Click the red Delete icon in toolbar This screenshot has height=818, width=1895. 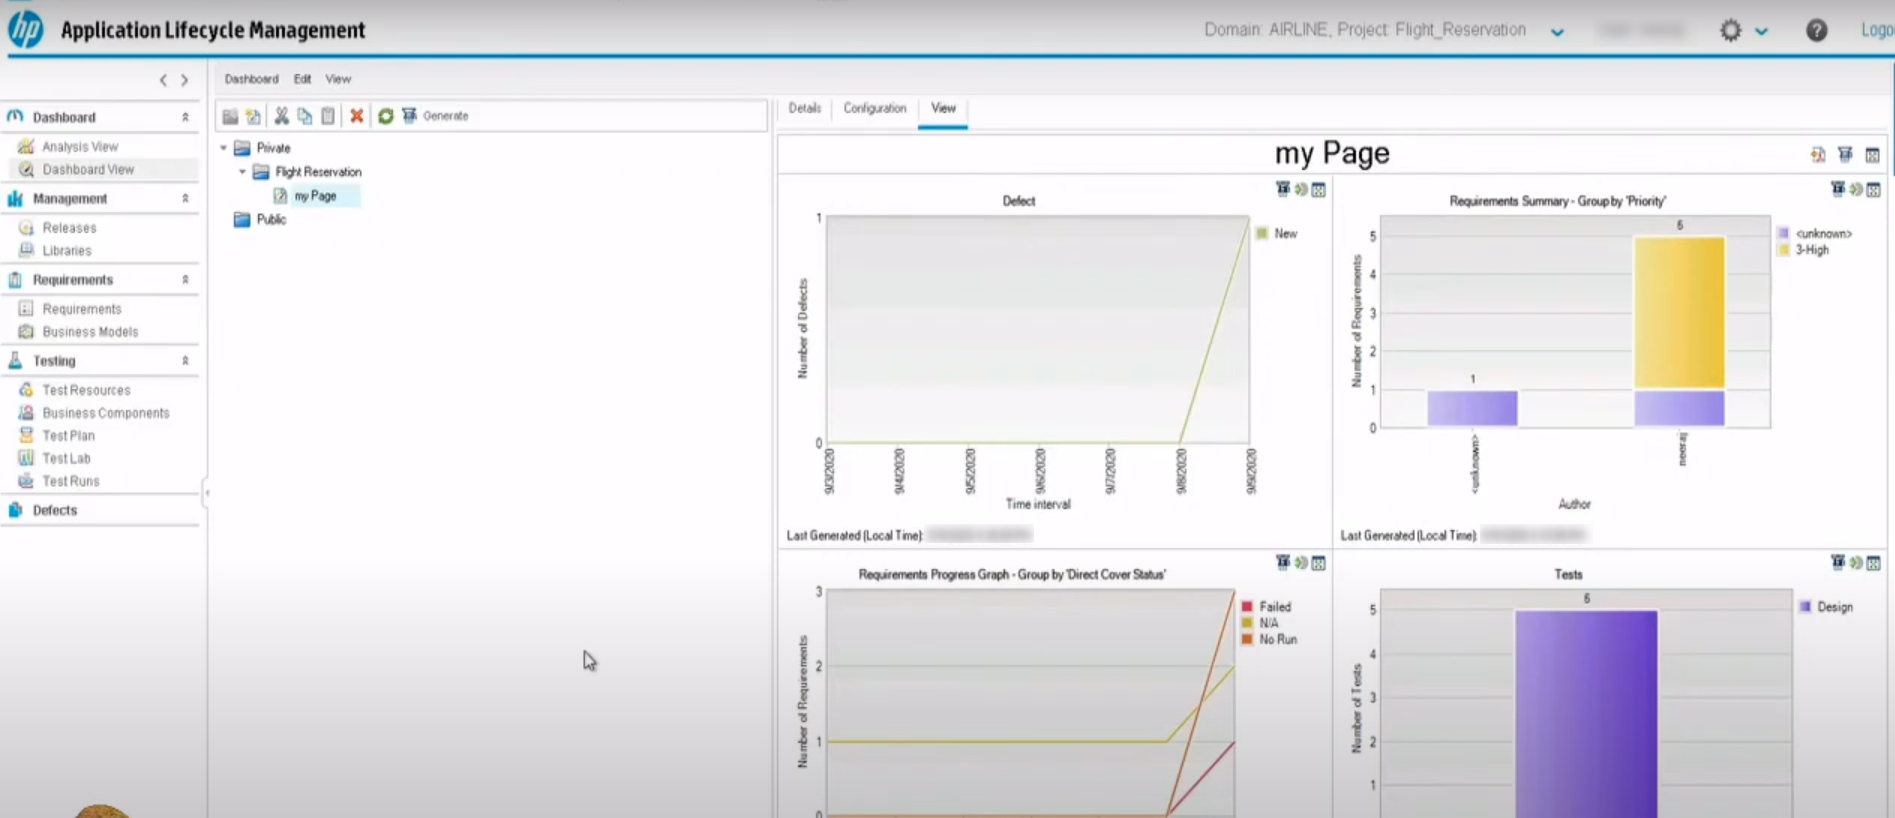[x=356, y=116]
